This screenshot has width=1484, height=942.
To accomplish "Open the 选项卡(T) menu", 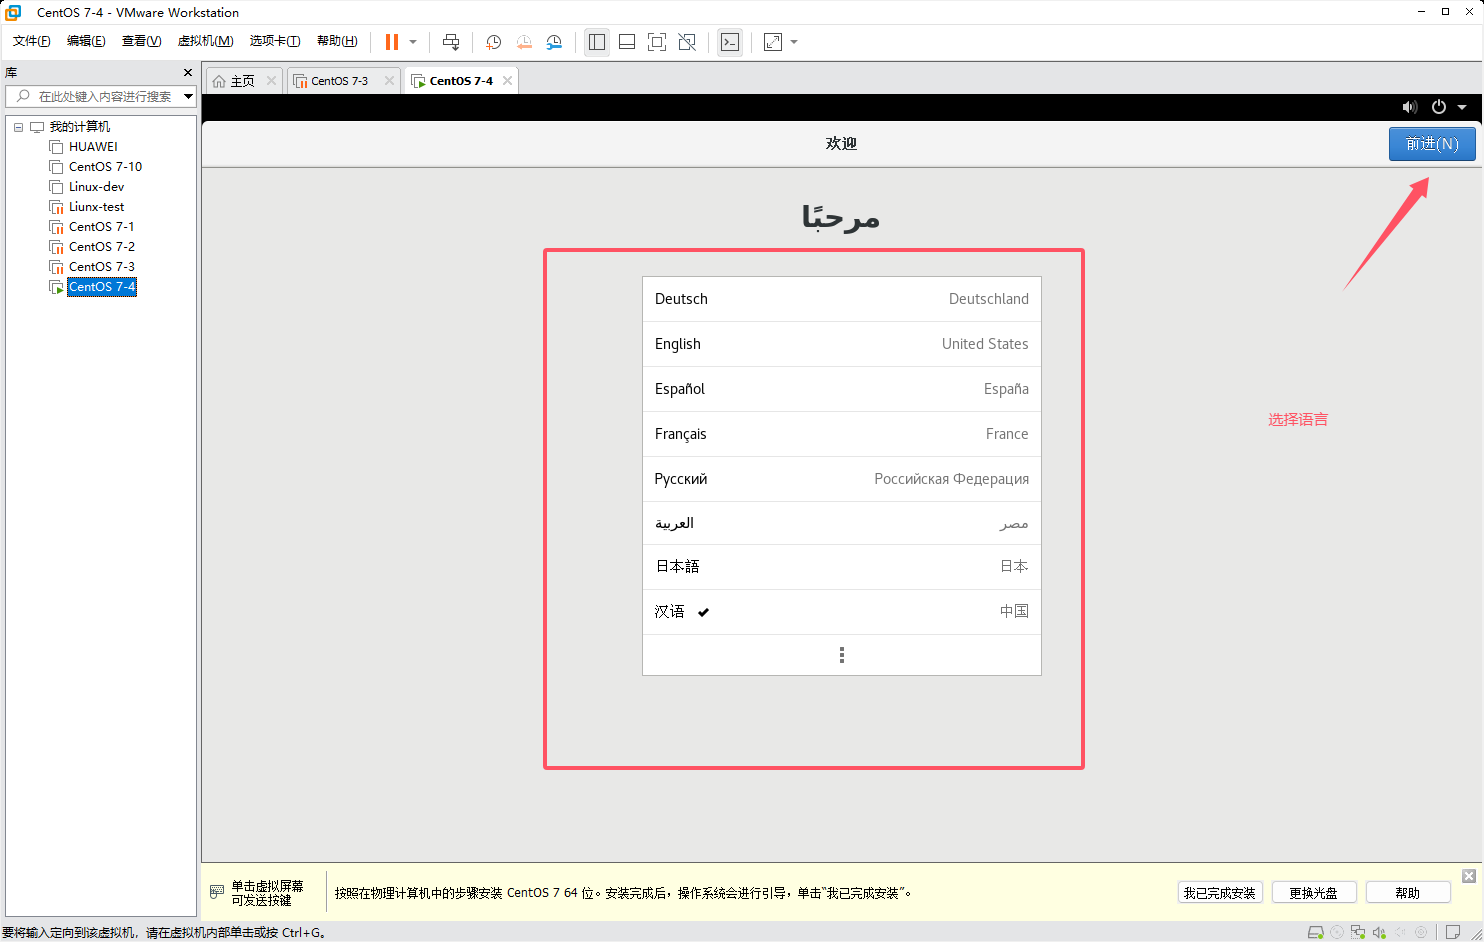I will 275,41.
